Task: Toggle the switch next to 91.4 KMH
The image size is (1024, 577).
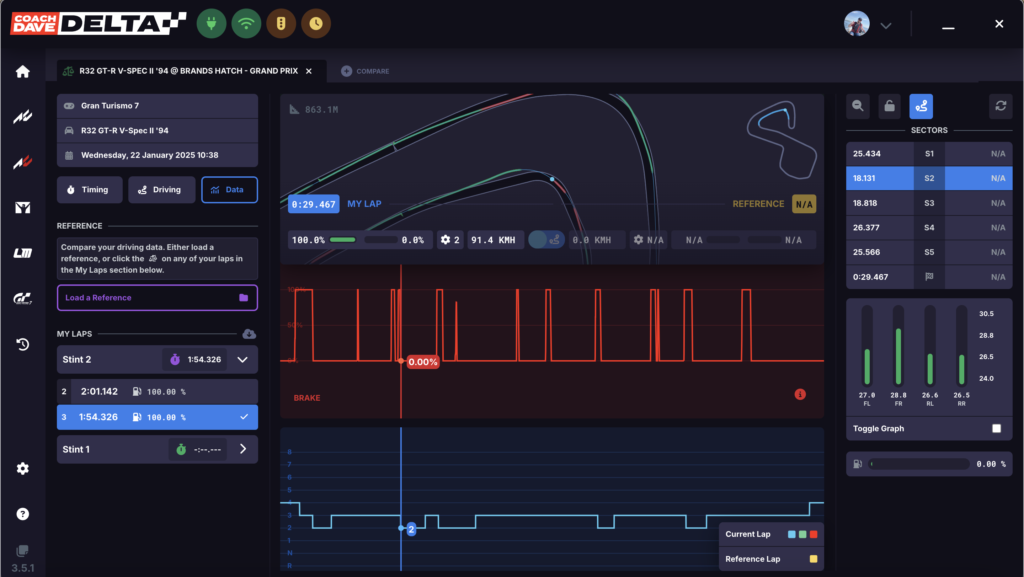Action: pyautogui.click(x=546, y=240)
